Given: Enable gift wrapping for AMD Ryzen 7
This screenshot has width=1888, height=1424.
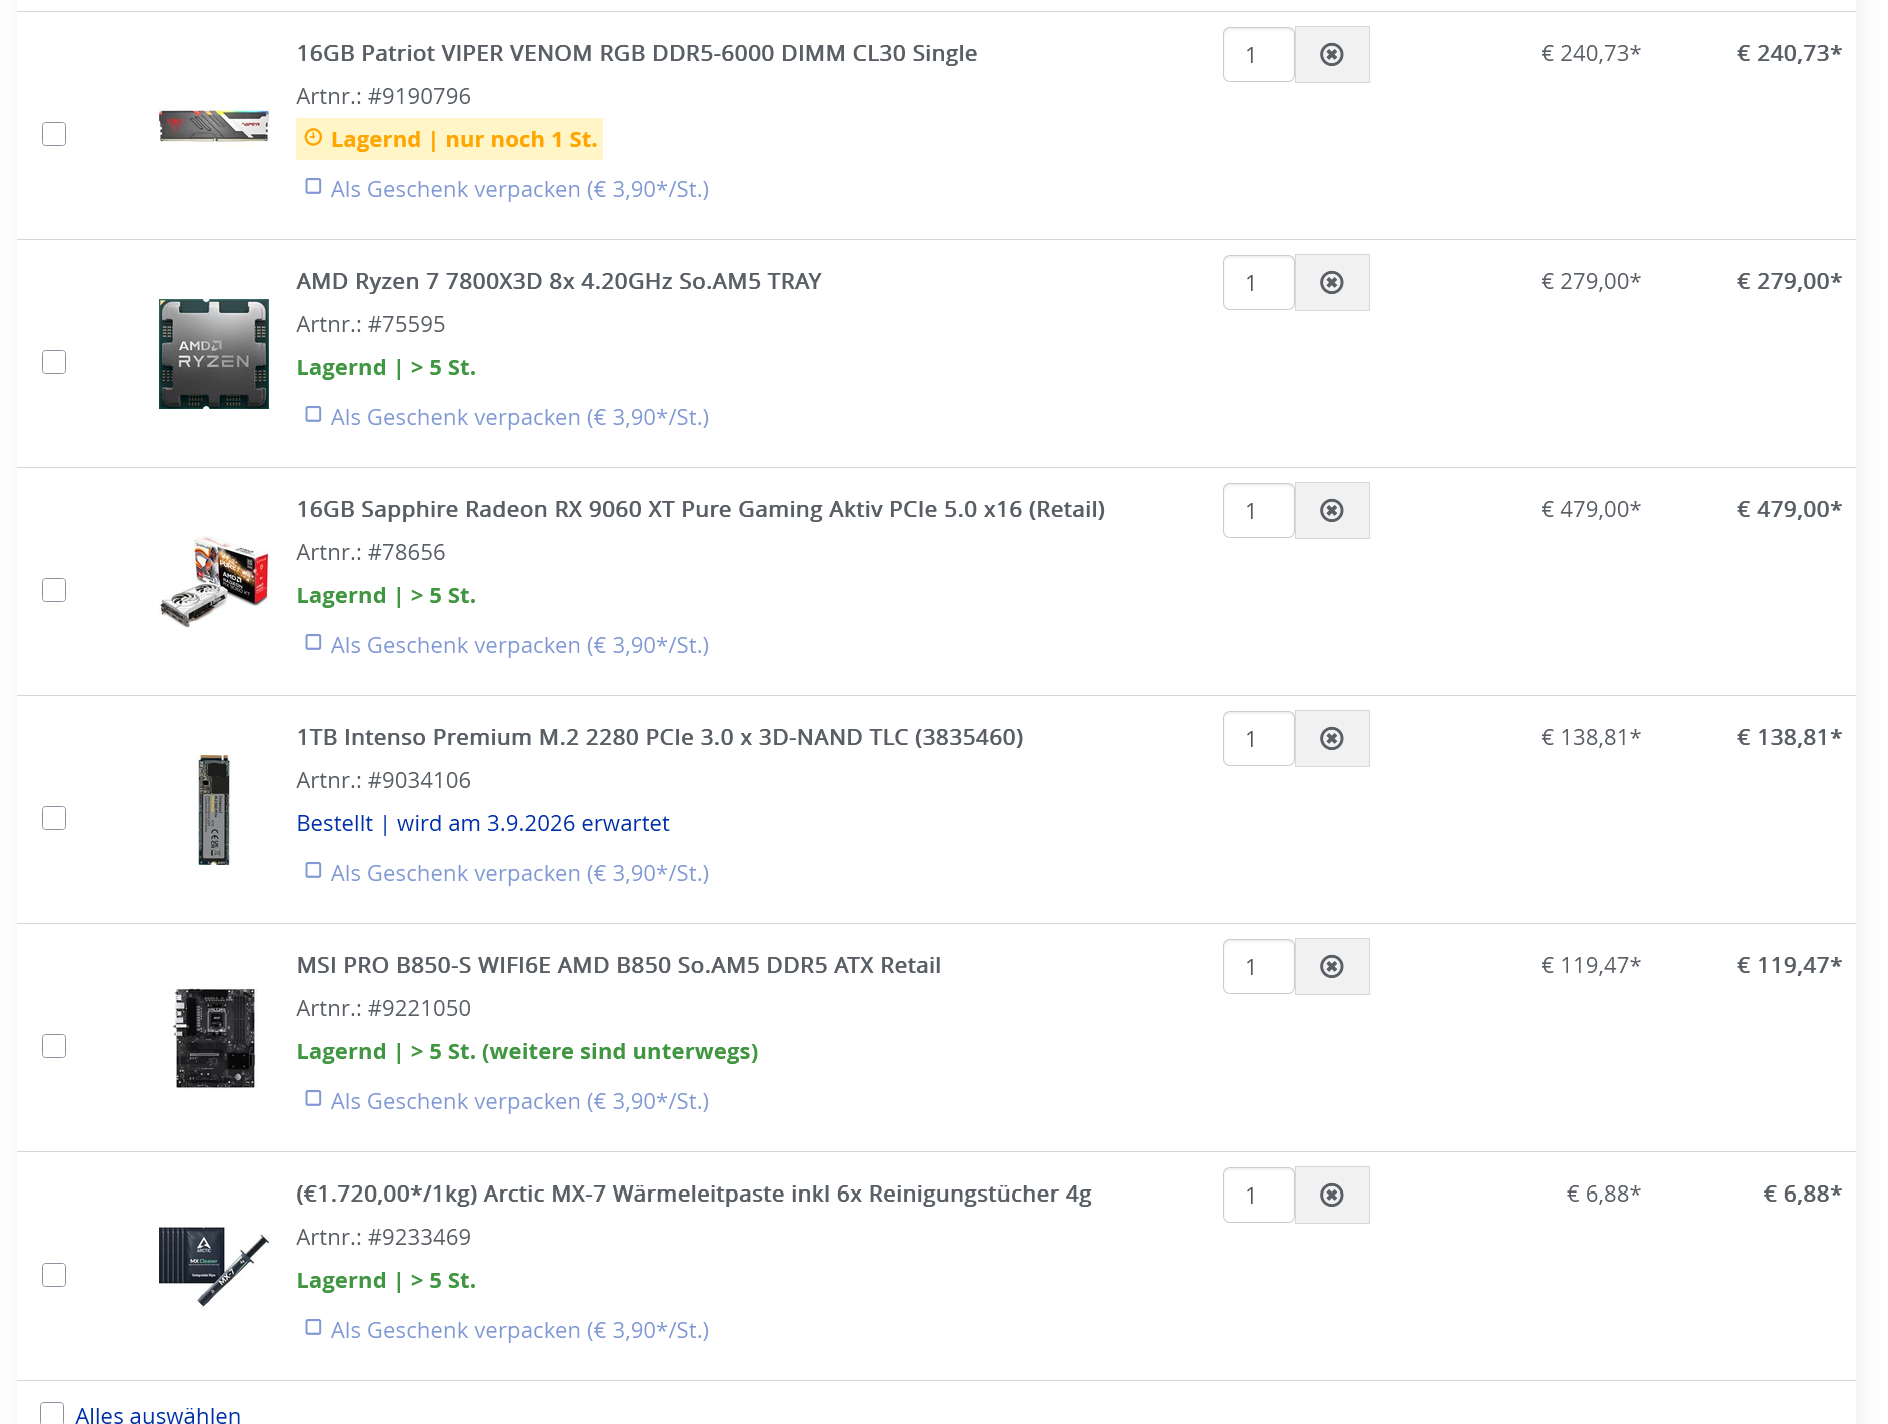Looking at the screenshot, I should [x=313, y=415].
